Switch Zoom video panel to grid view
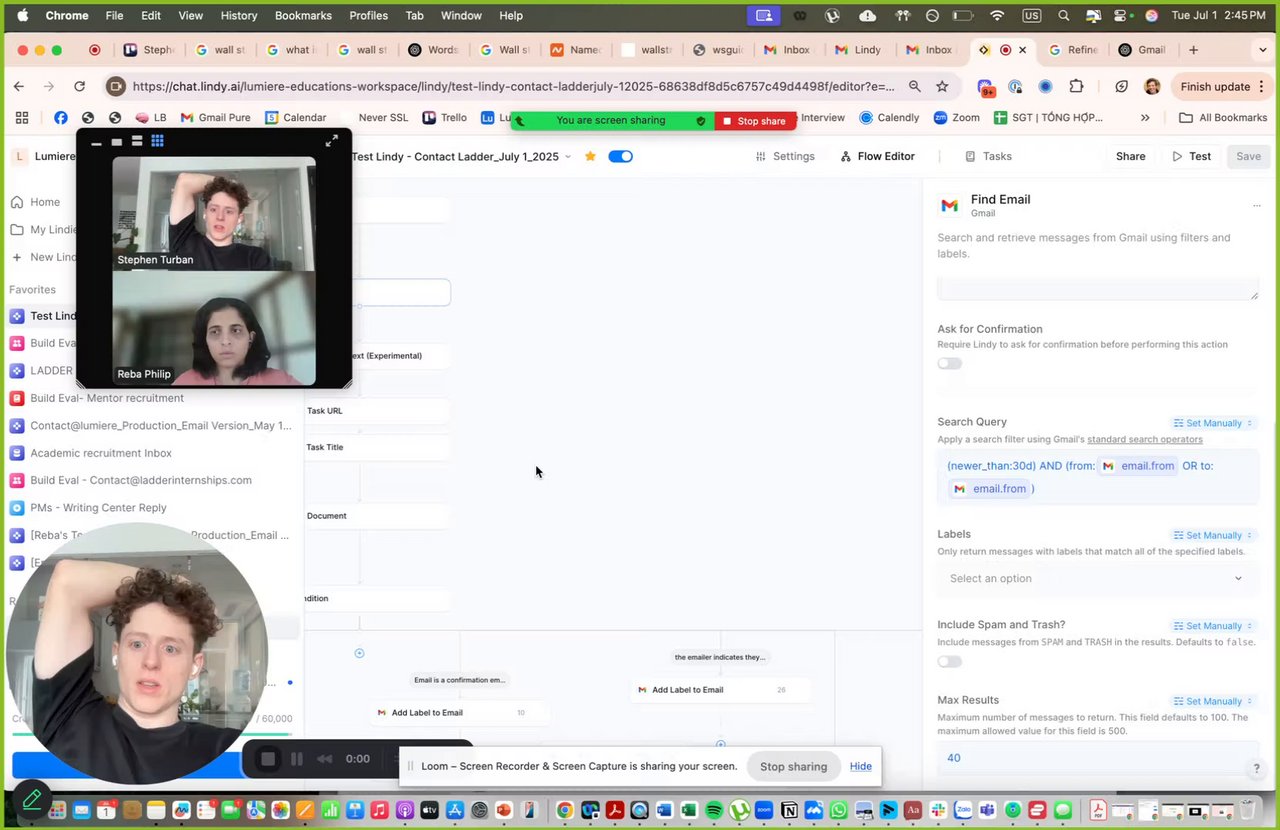Viewport: 1280px width, 830px height. tap(157, 141)
